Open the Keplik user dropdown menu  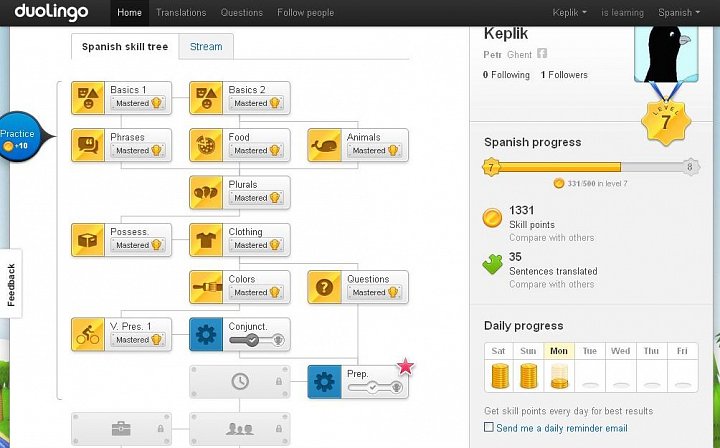click(x=569, y=13)
